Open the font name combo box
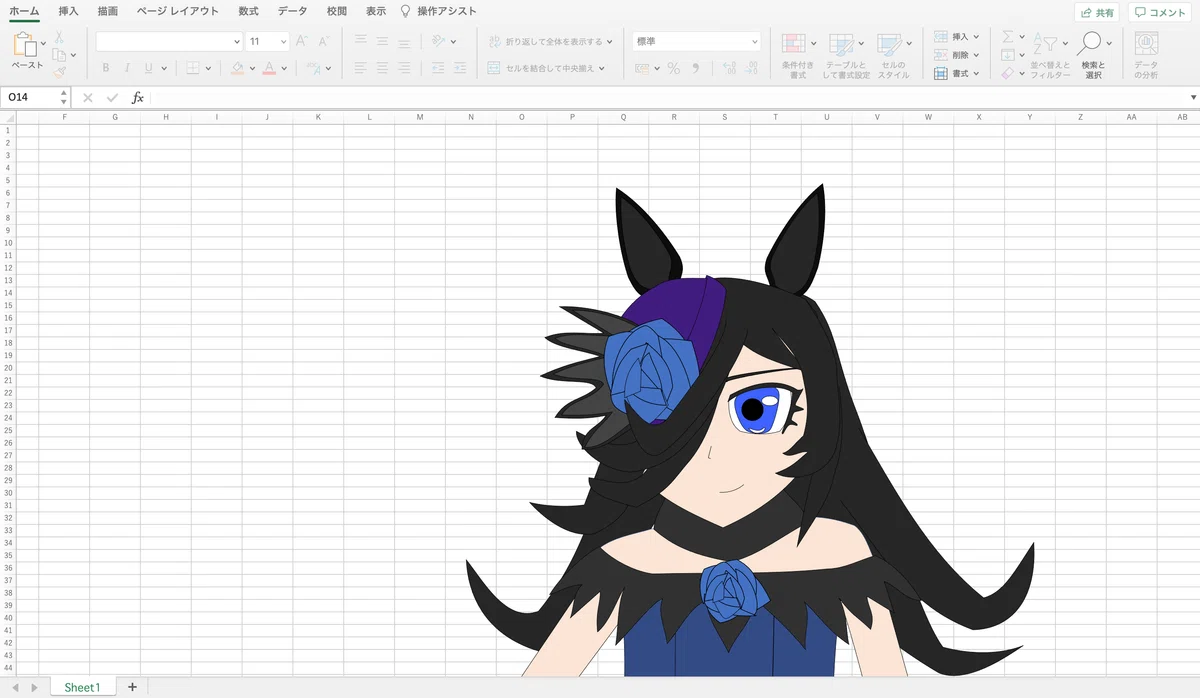 (170, 41)
